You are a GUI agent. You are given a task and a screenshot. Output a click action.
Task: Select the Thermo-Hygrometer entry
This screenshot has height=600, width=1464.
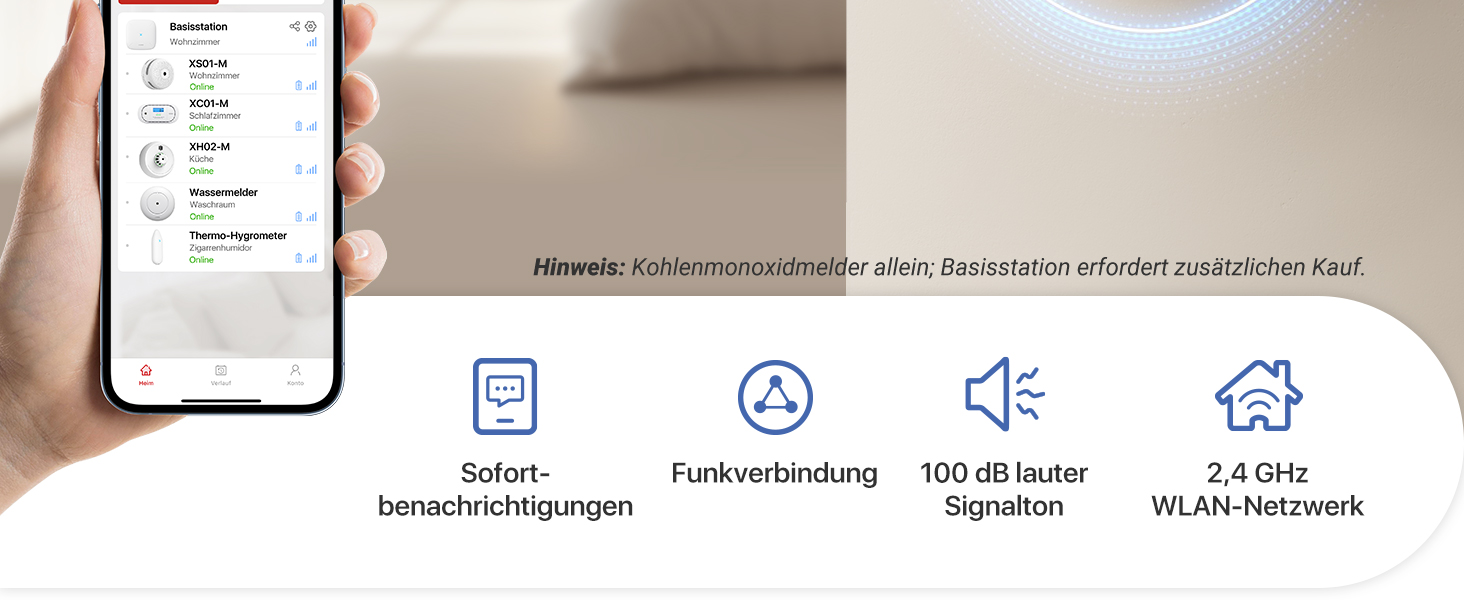coord(221,247)
